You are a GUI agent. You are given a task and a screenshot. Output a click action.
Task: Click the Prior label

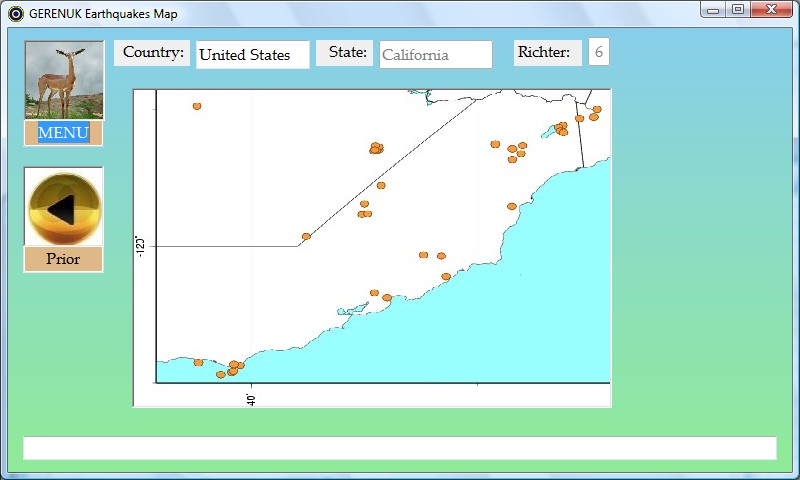click(x=64, y=259)
